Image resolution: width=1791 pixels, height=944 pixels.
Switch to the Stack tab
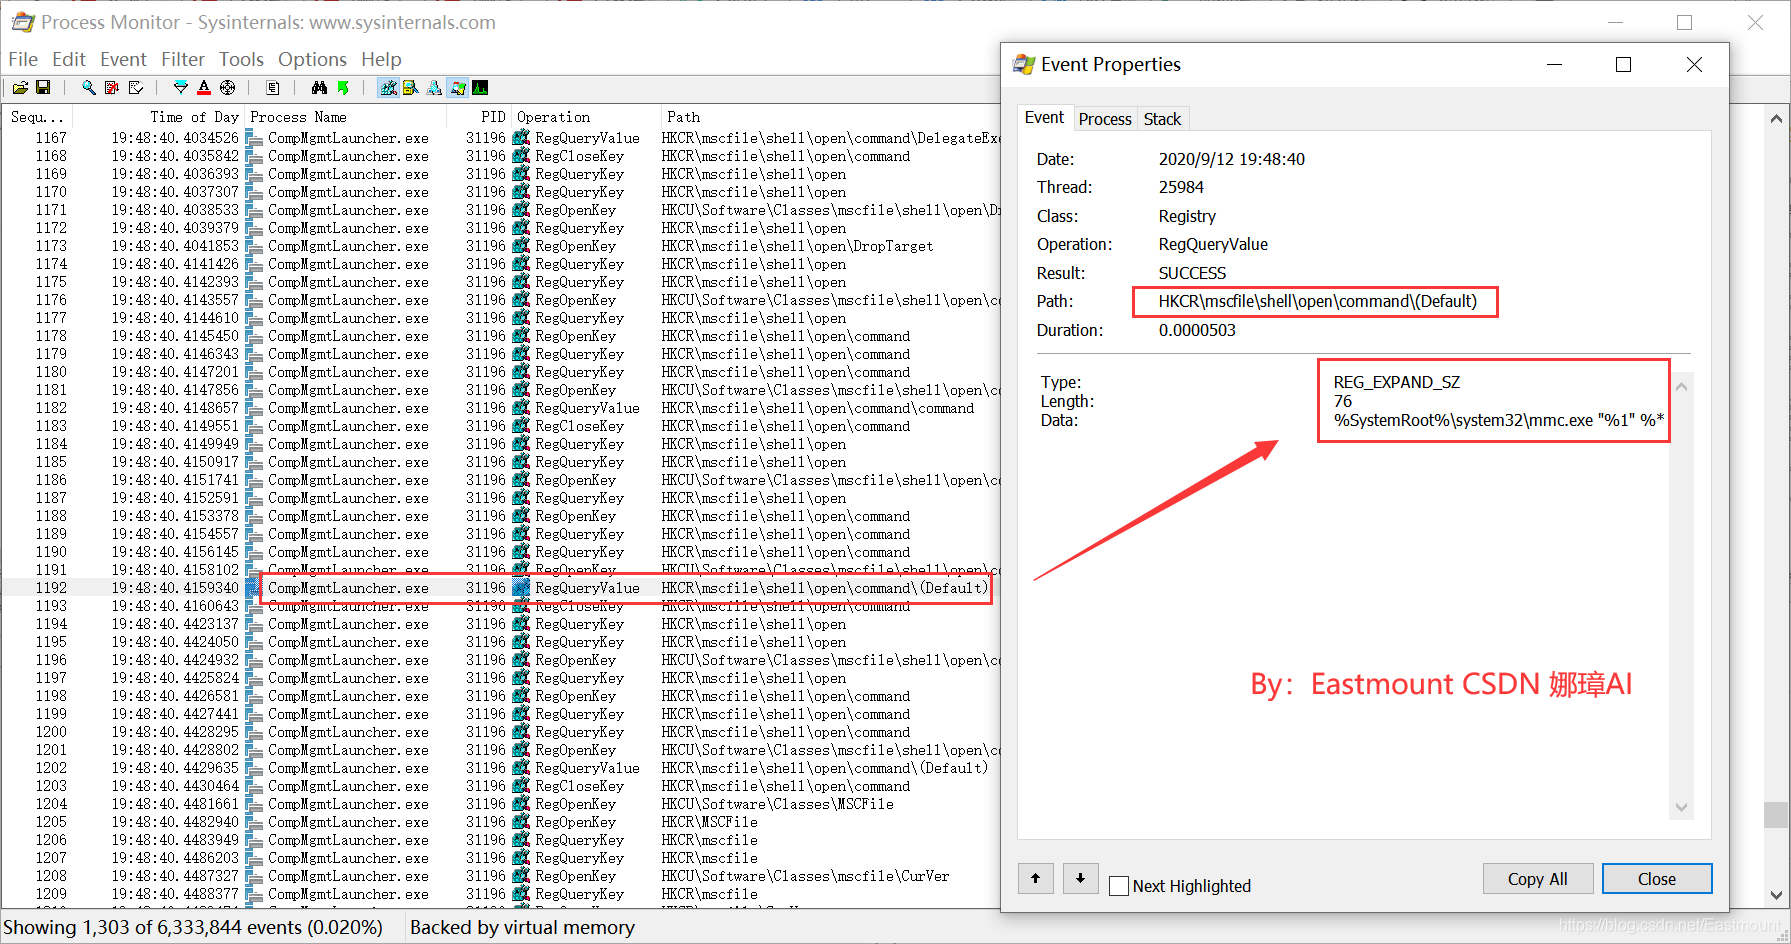coord(1162,119)
